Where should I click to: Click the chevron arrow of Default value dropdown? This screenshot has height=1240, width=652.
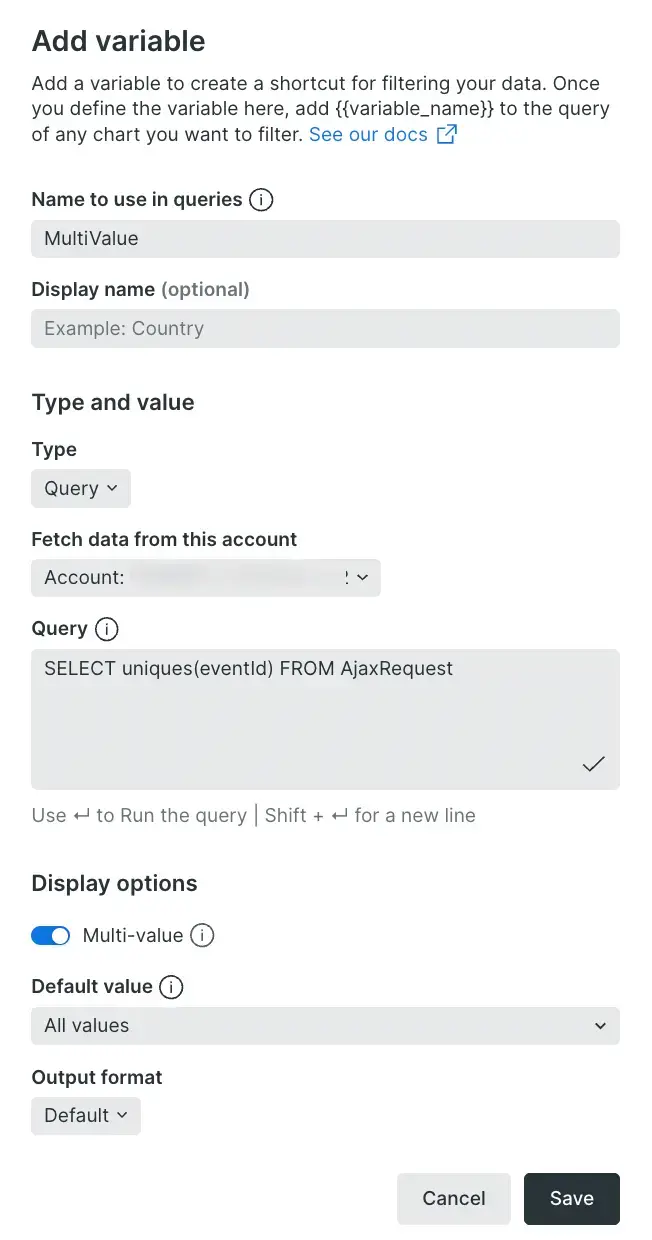(x=600, y=1026)
